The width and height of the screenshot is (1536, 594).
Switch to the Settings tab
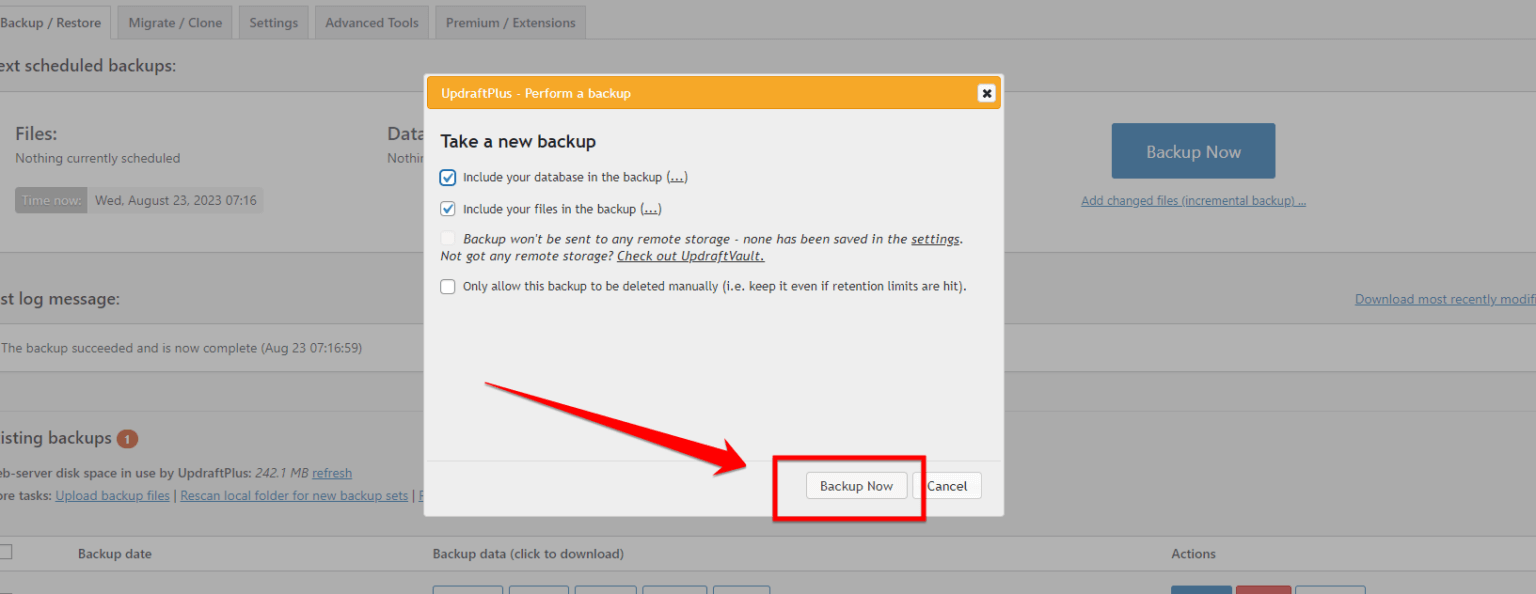click(273, 21)
